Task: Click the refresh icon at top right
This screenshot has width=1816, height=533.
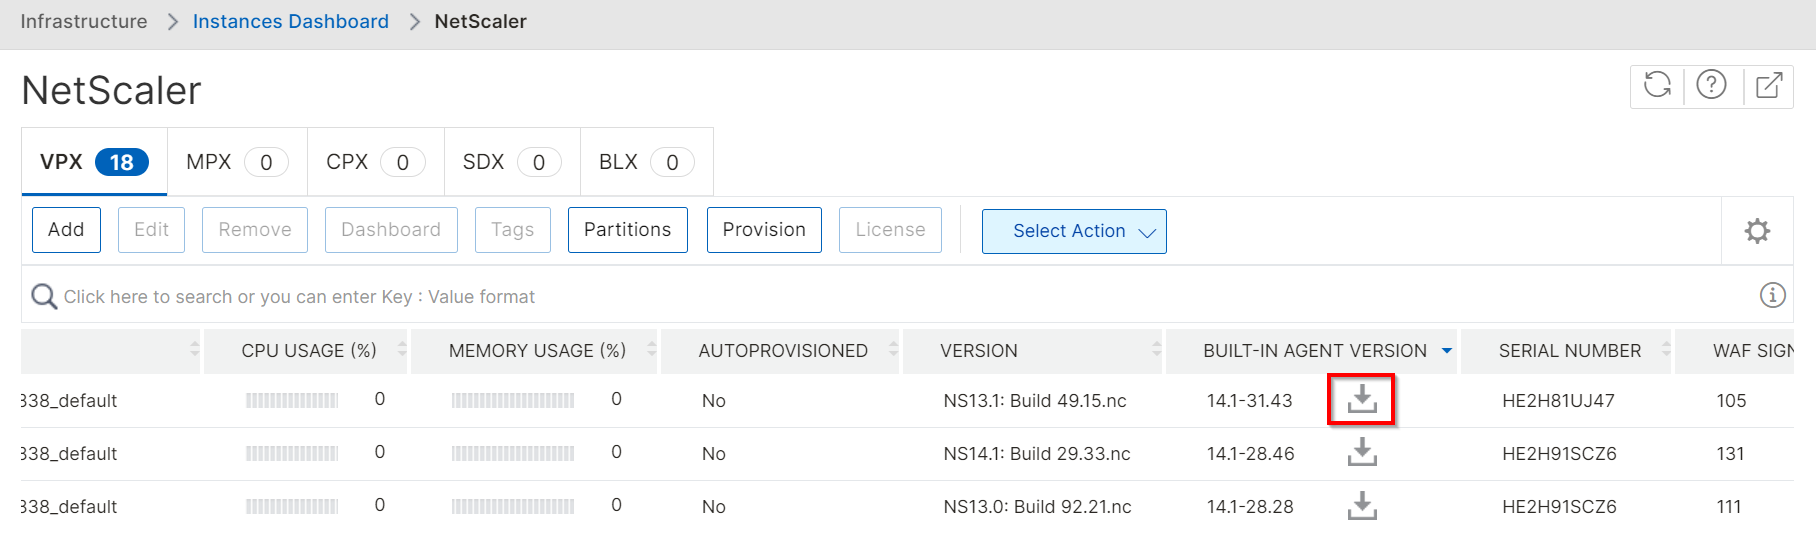Action: tap(1657, 85)
